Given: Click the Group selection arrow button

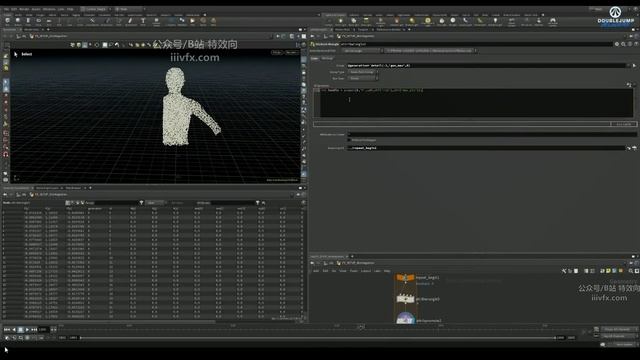Looking at the screenshot, I should (634, 65).
